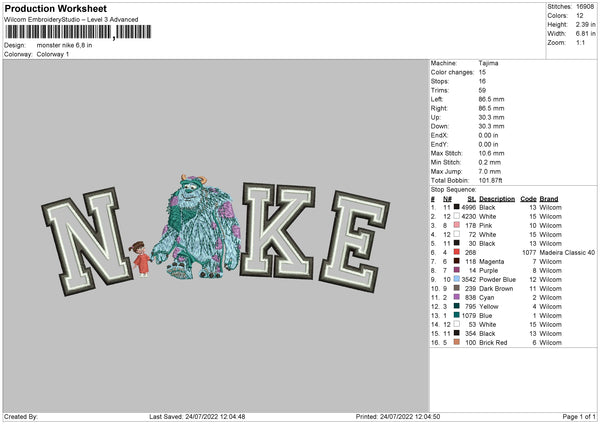This screenshot has height=424, width=600.
Task: Click the Created By label
Action: 21,416
